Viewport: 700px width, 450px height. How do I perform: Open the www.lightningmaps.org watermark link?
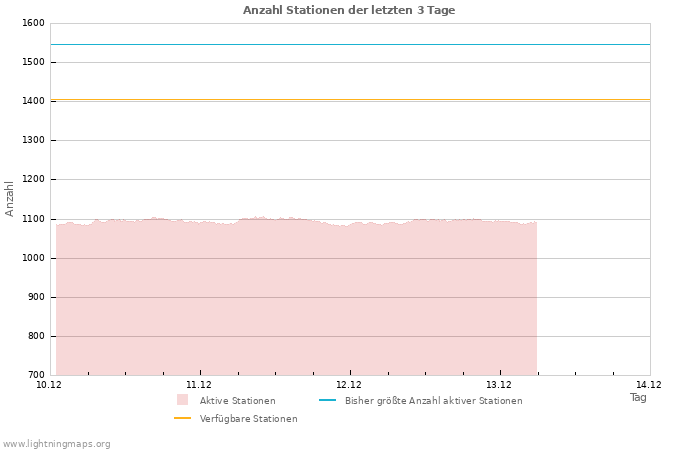point(57,444)
